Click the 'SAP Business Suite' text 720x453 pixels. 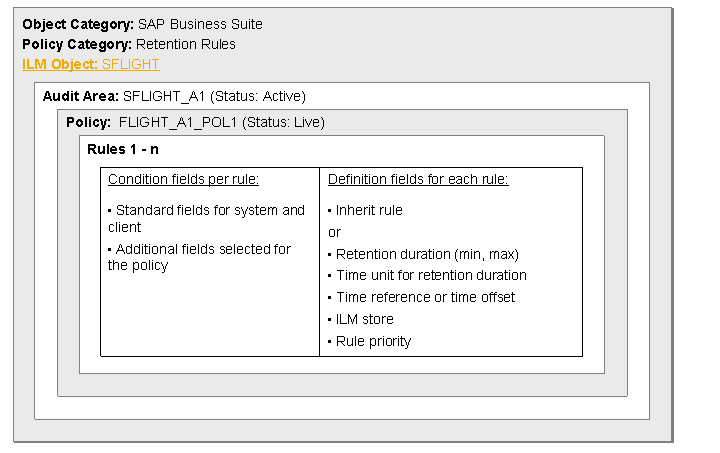click(199, 23)
